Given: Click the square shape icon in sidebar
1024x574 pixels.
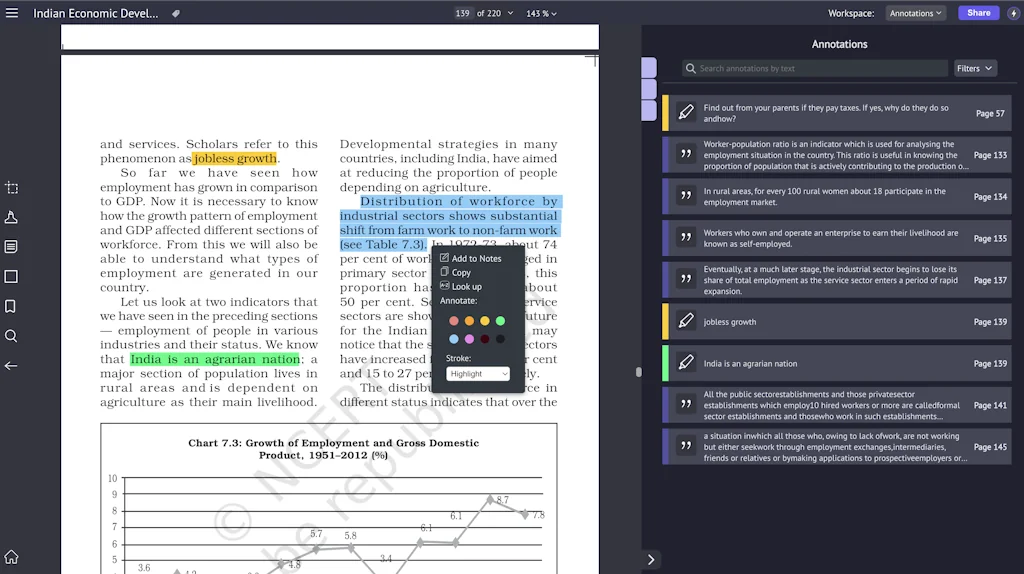Looking at the screenshot, I should [11, 276].
